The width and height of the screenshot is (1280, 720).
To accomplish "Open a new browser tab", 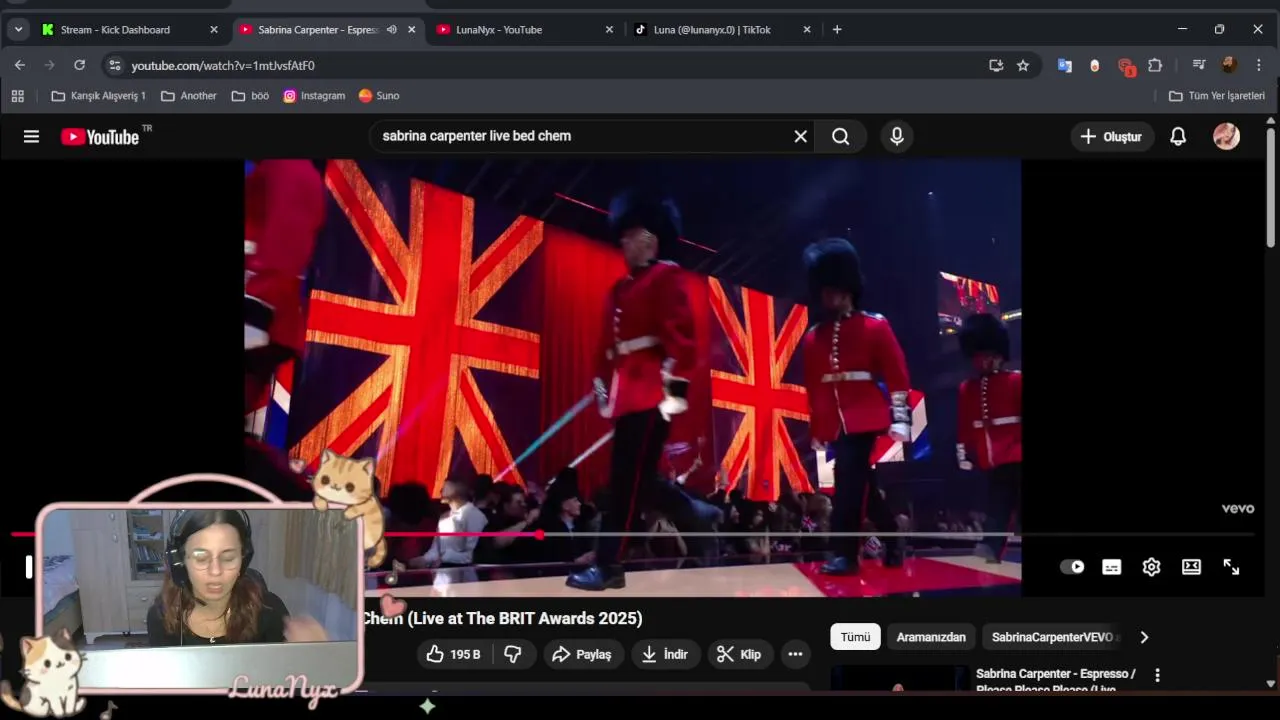I will click(837, 29).
